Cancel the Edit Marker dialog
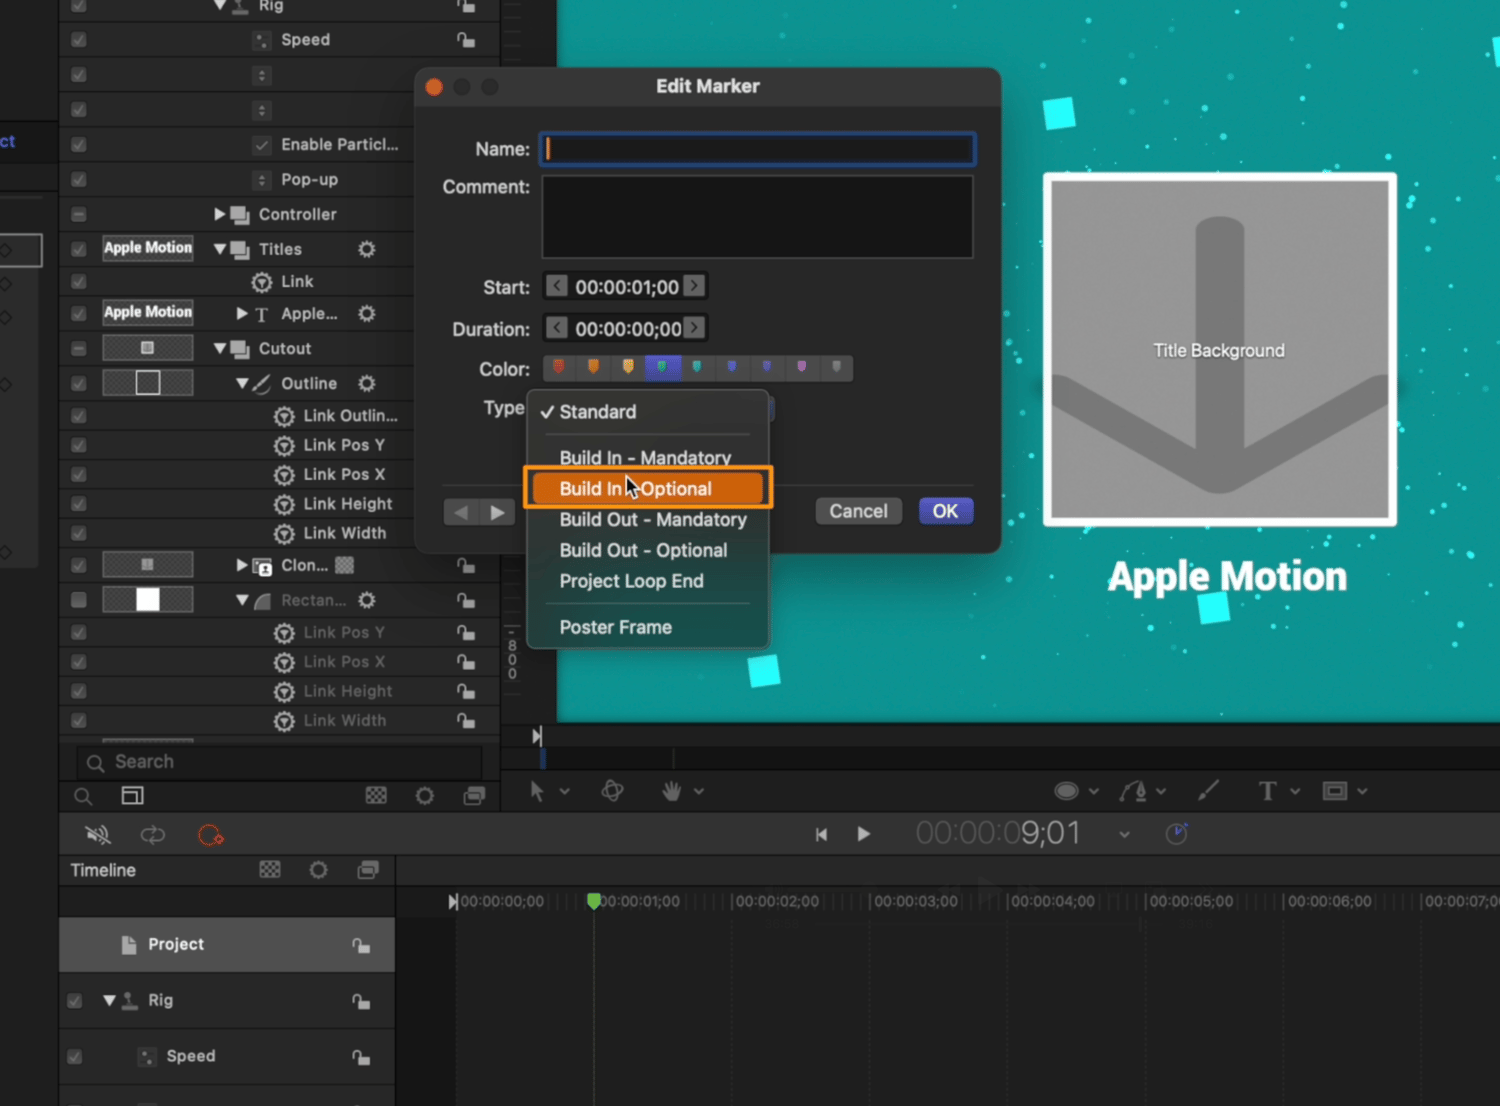The image size is (1500, 1106). click(858, 511)
